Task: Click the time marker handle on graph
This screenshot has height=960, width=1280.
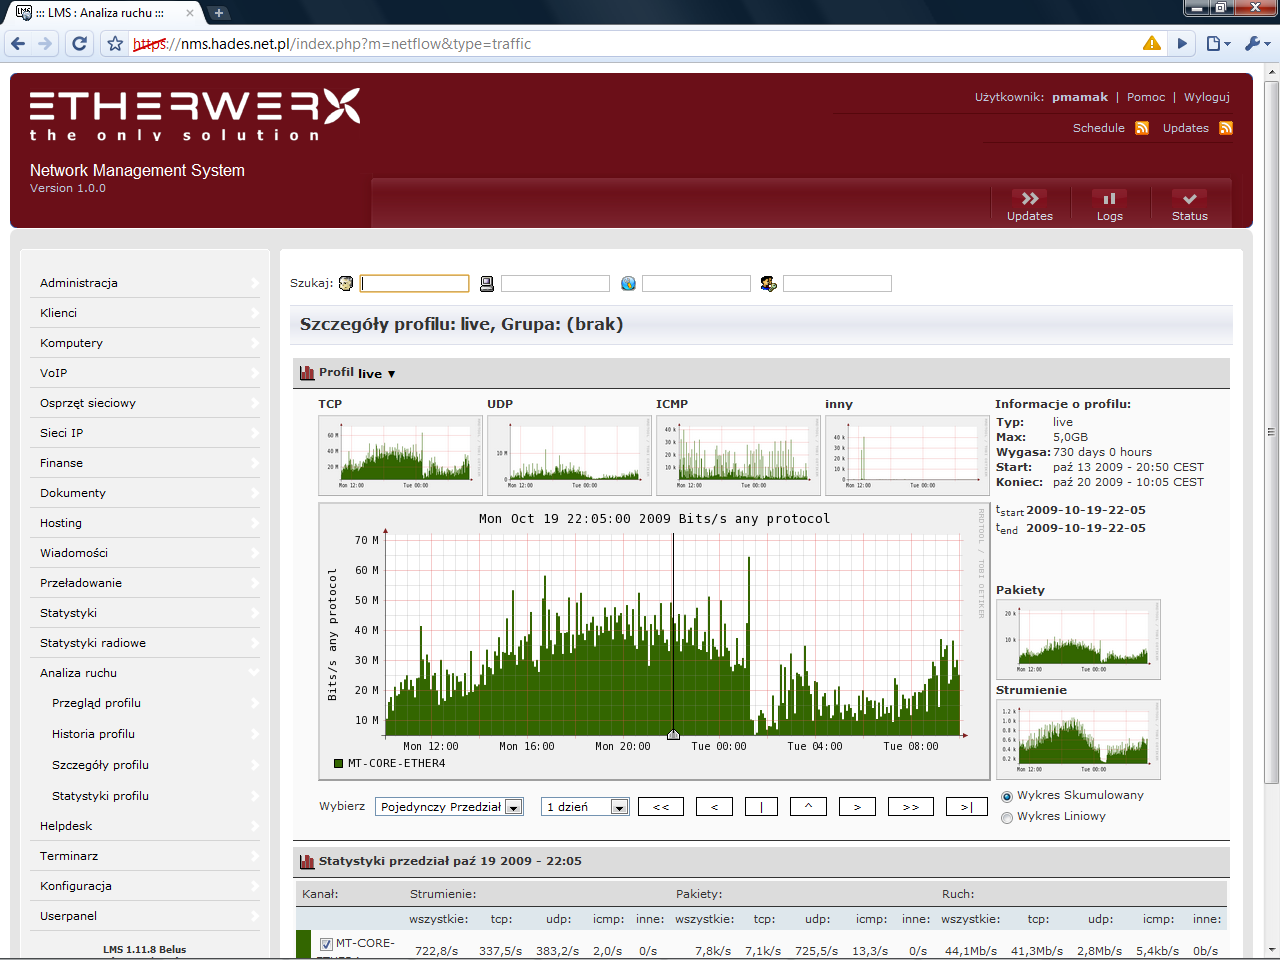Action: click(x=673, y=735)
